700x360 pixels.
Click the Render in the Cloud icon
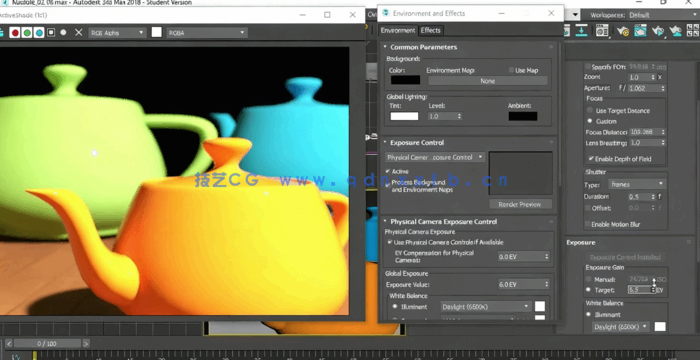675,31
